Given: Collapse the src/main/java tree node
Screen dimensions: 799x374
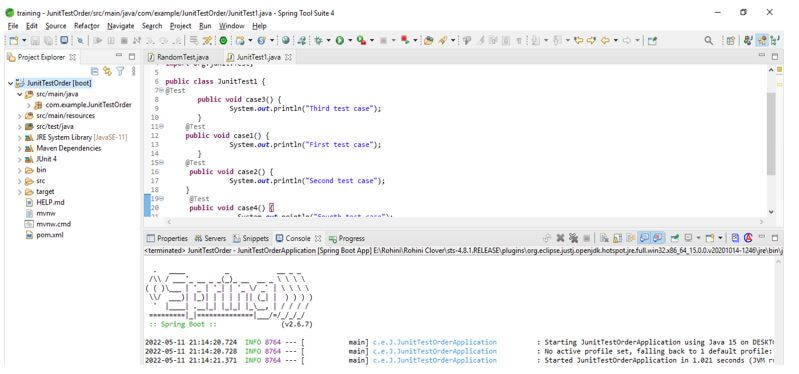Looking at the screenshot, I should pos(19,94).
